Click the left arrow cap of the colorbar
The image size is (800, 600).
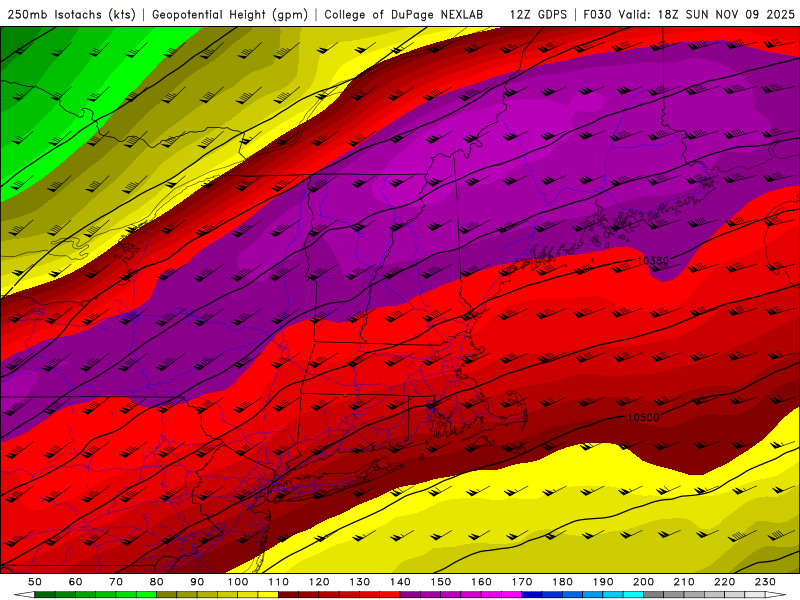pyautogui.click(x=24, y=595)
